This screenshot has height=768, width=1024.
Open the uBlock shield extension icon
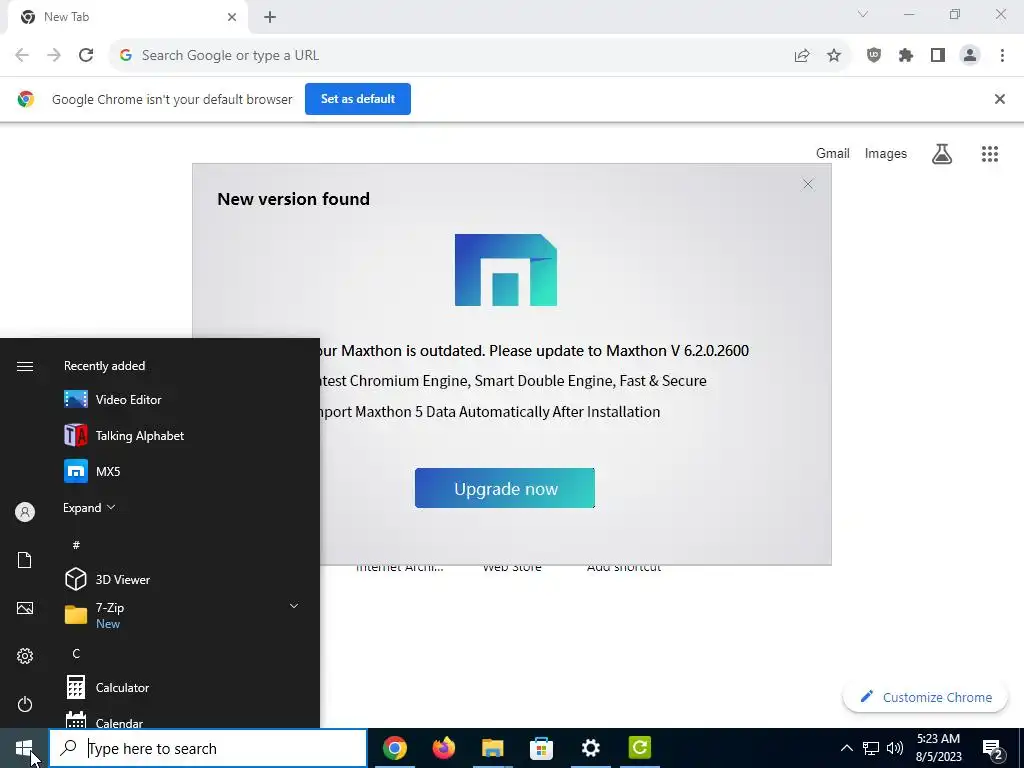tap(874, 56)
